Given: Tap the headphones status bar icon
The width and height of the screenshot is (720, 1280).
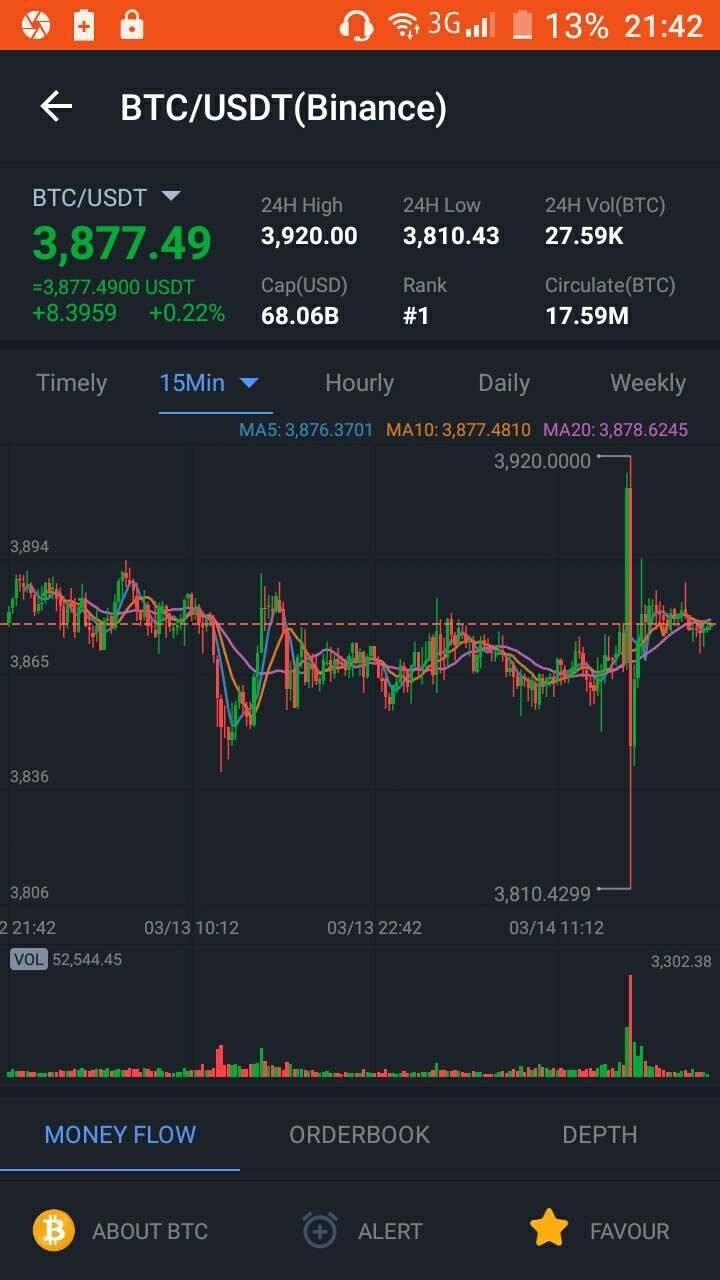Looking at the screenshot, I should pyautogui.click(x=356, y=25).
